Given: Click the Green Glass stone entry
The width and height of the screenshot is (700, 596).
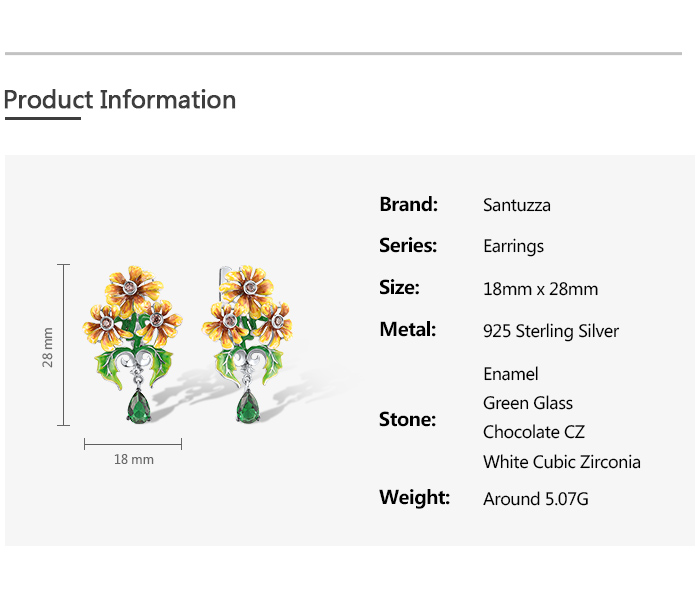Looking at the screenshot, I should 527,403.
